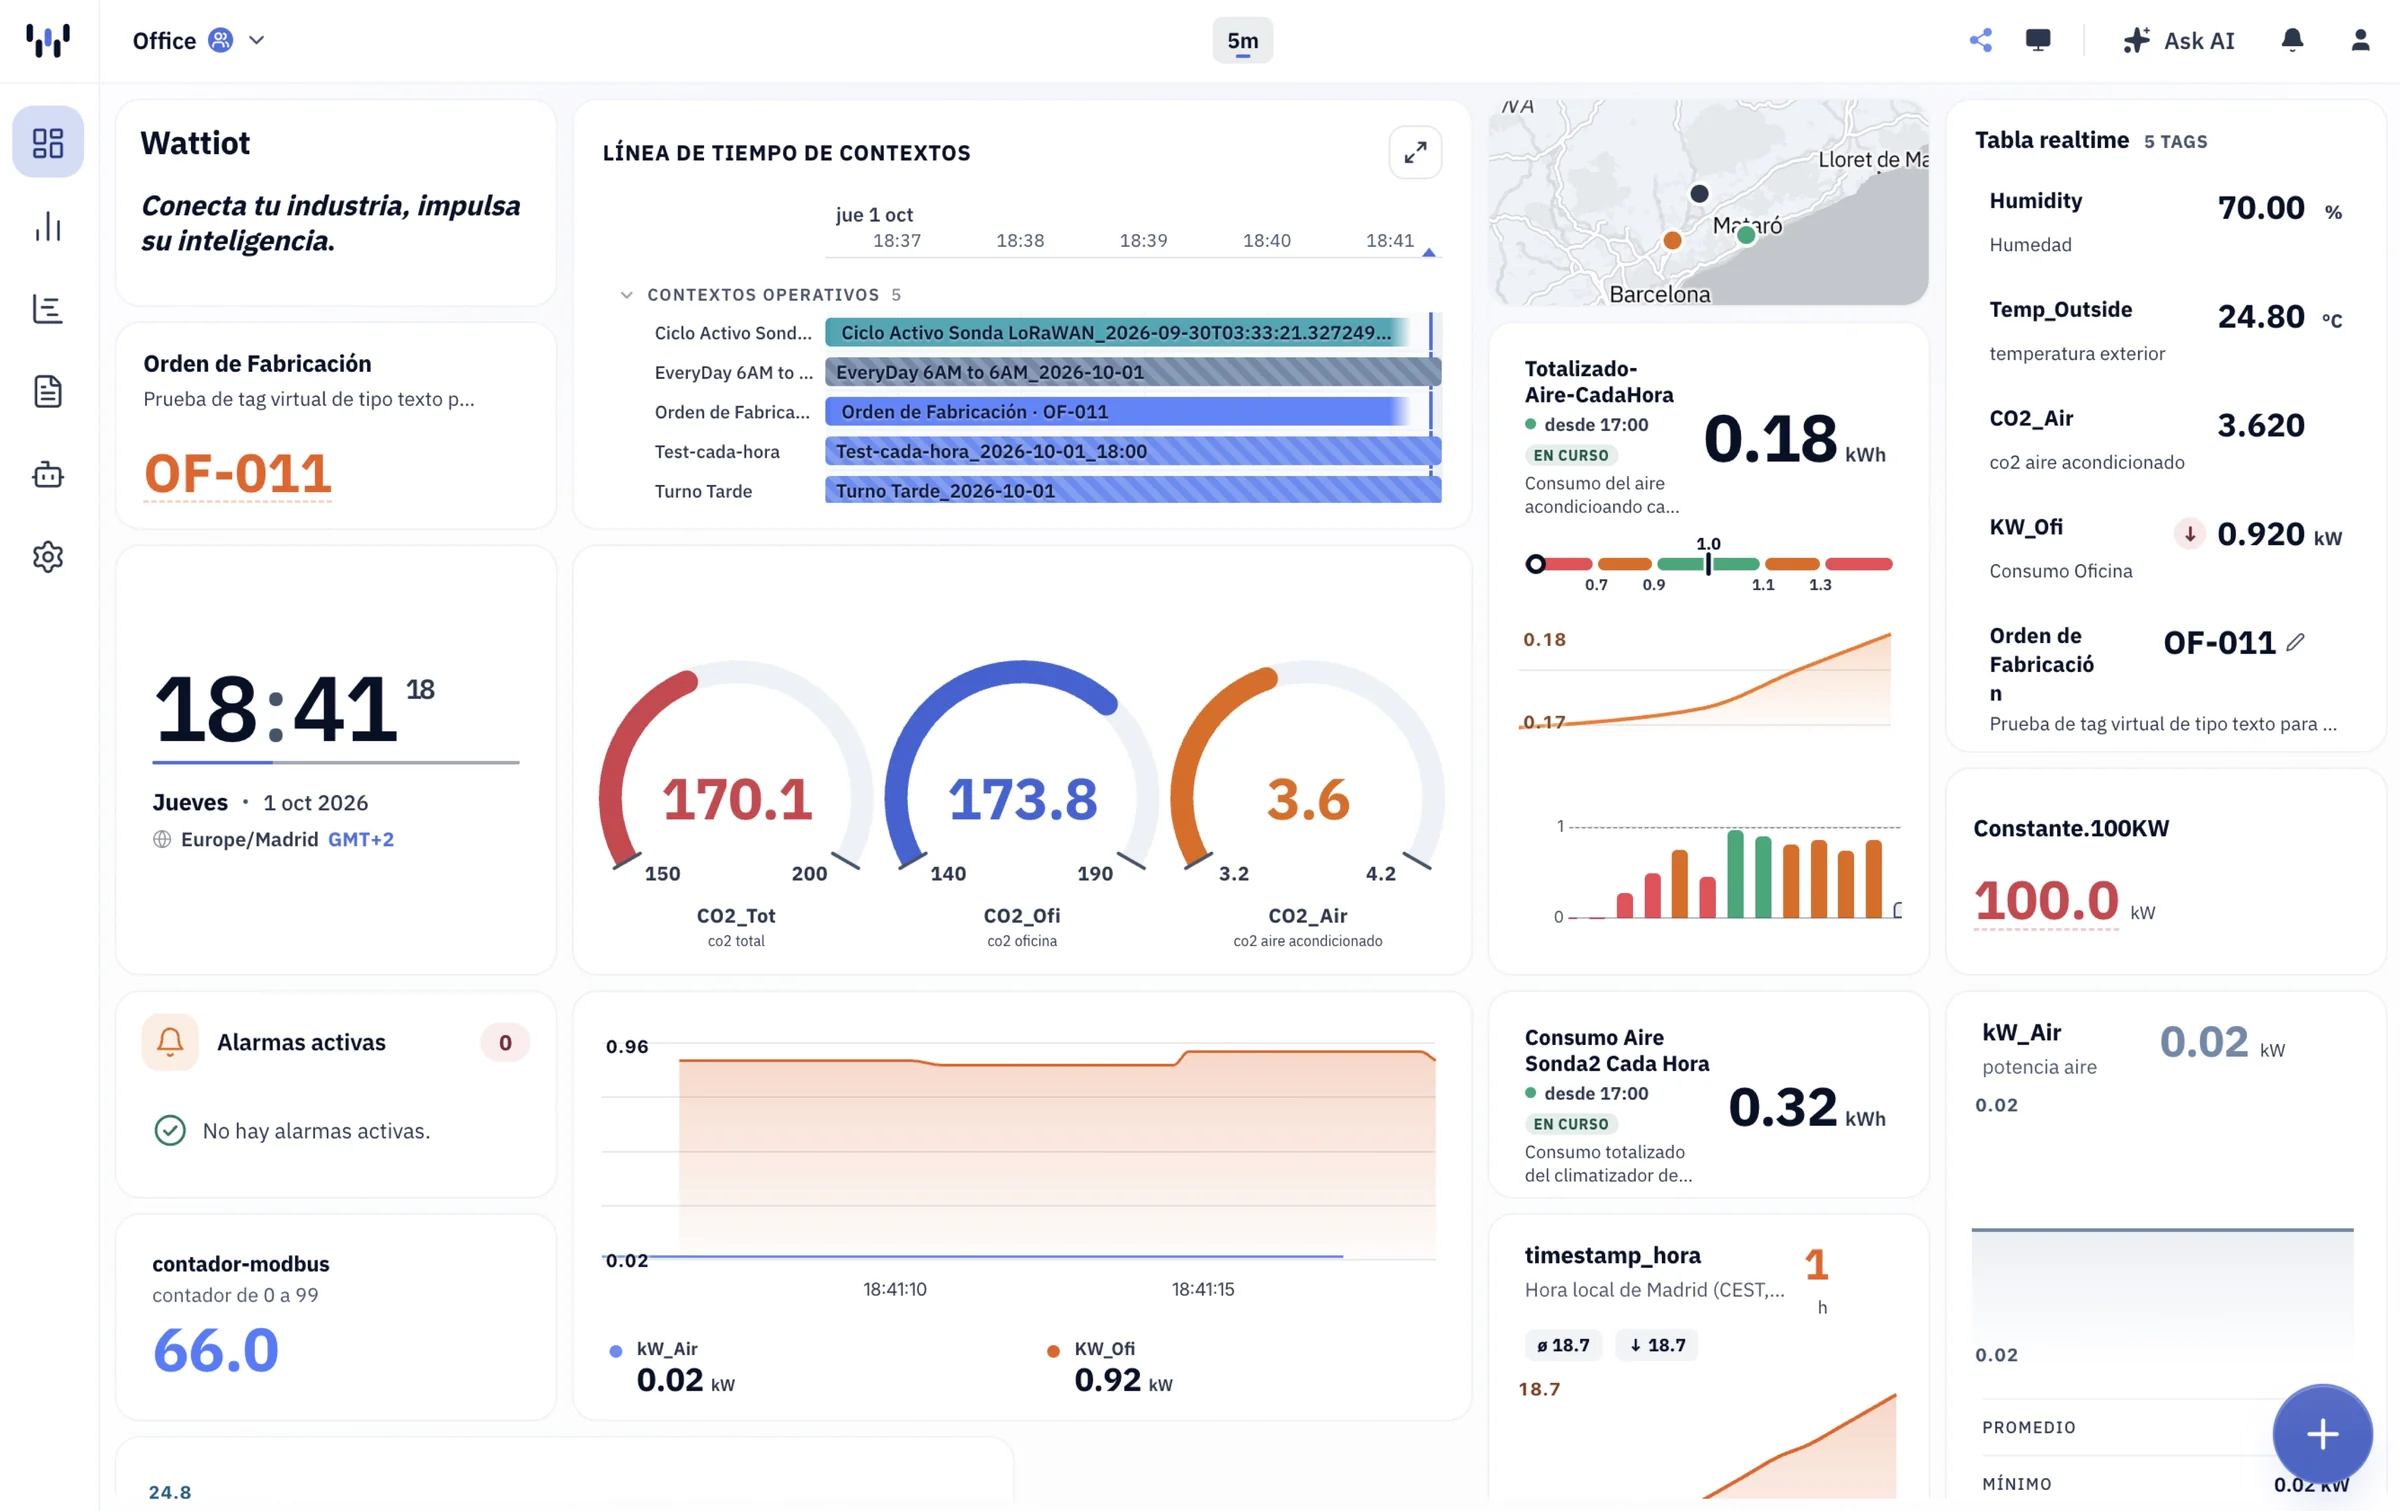Open the settings gear sidebar icon

(48, 557)
